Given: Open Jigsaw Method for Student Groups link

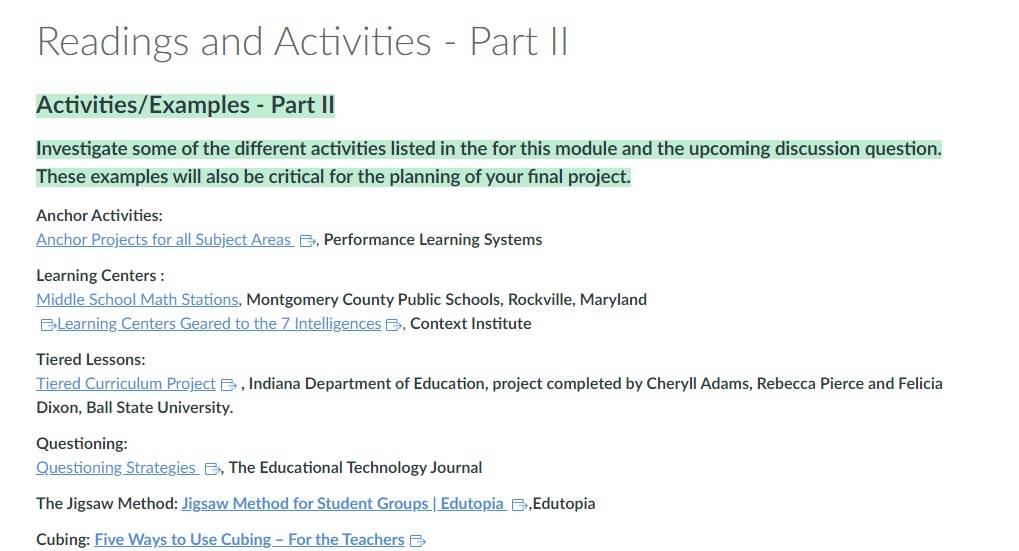Looking at the screenshot, I should pos(343,504).
